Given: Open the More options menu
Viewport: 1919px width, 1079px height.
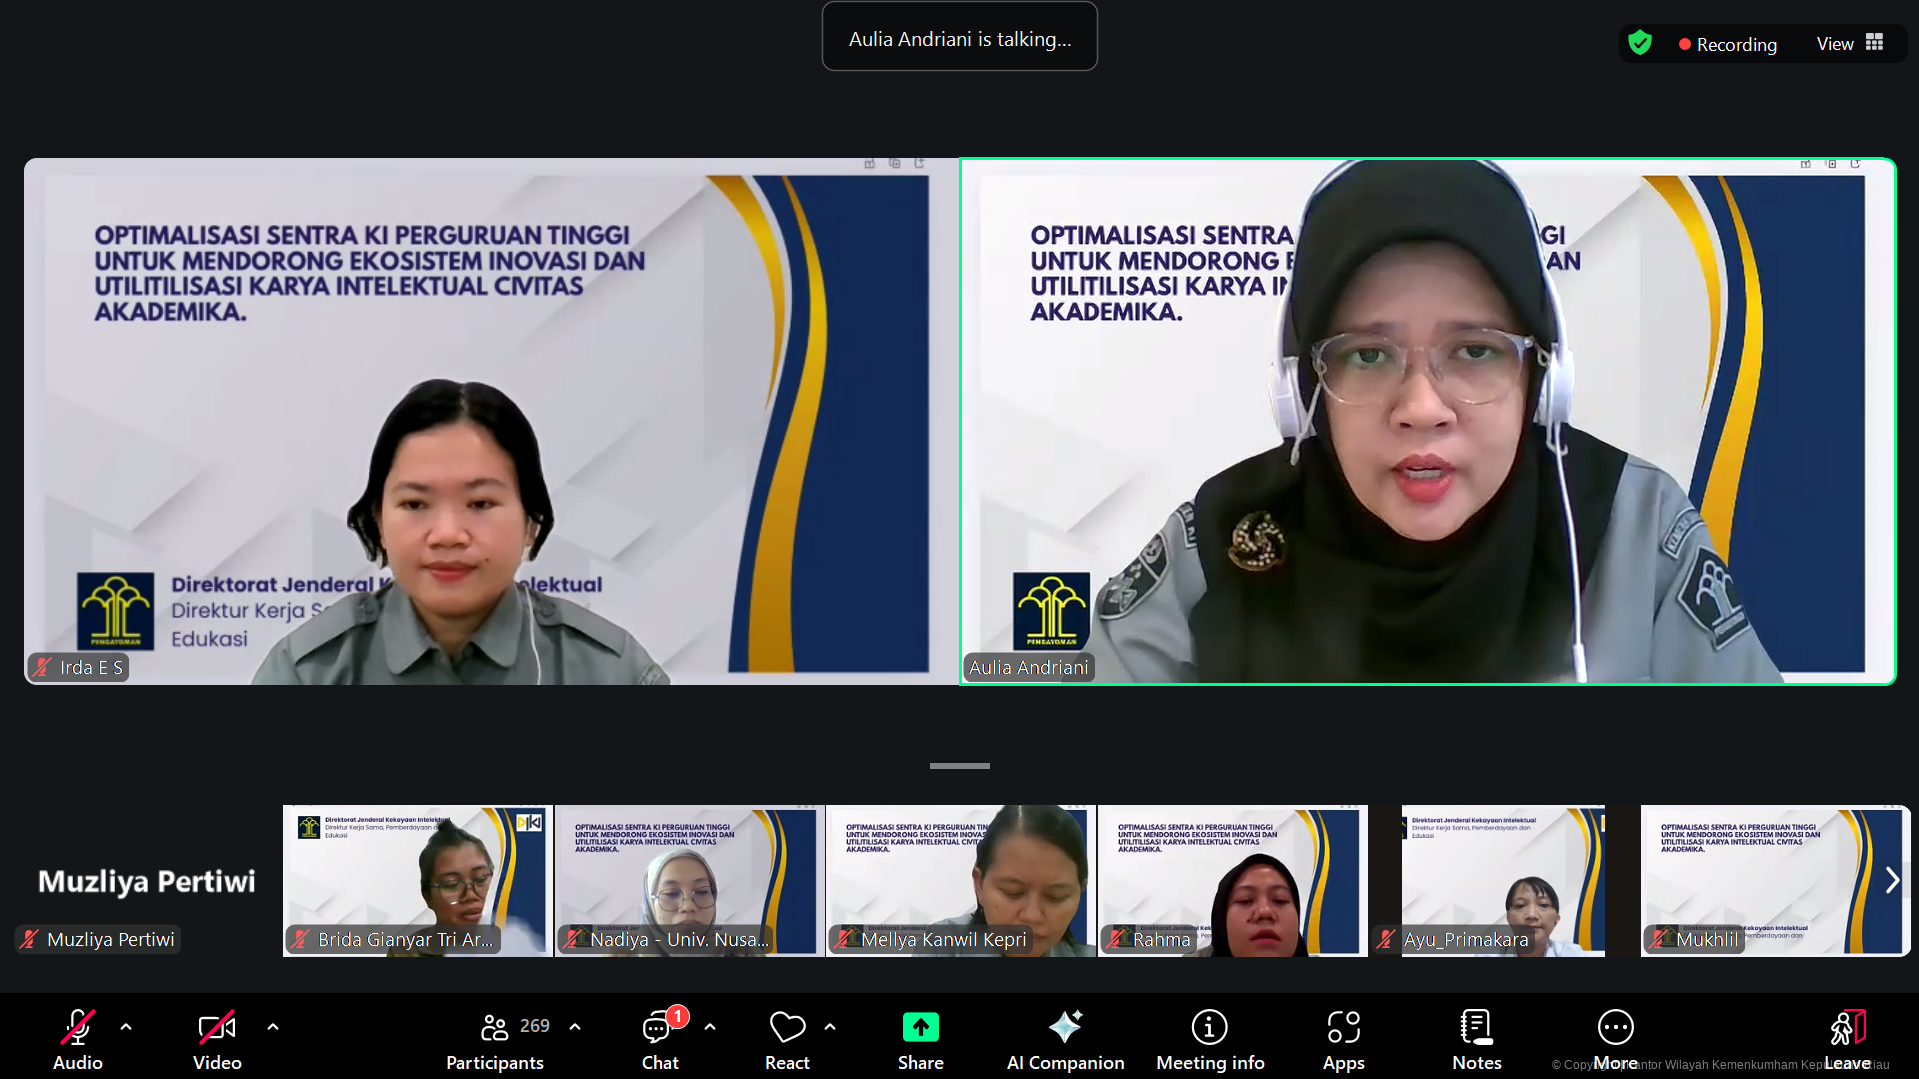Looking at the screenshot, I should 1615,1039.
